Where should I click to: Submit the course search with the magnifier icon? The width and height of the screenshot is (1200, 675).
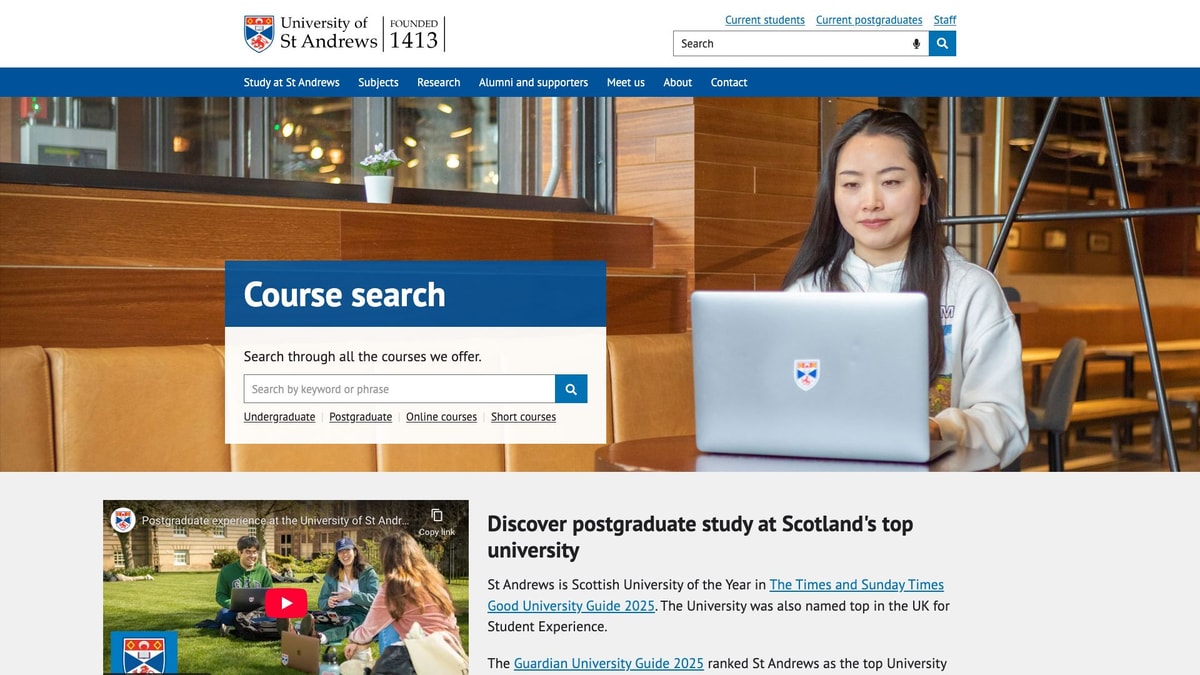coord(570,388)
